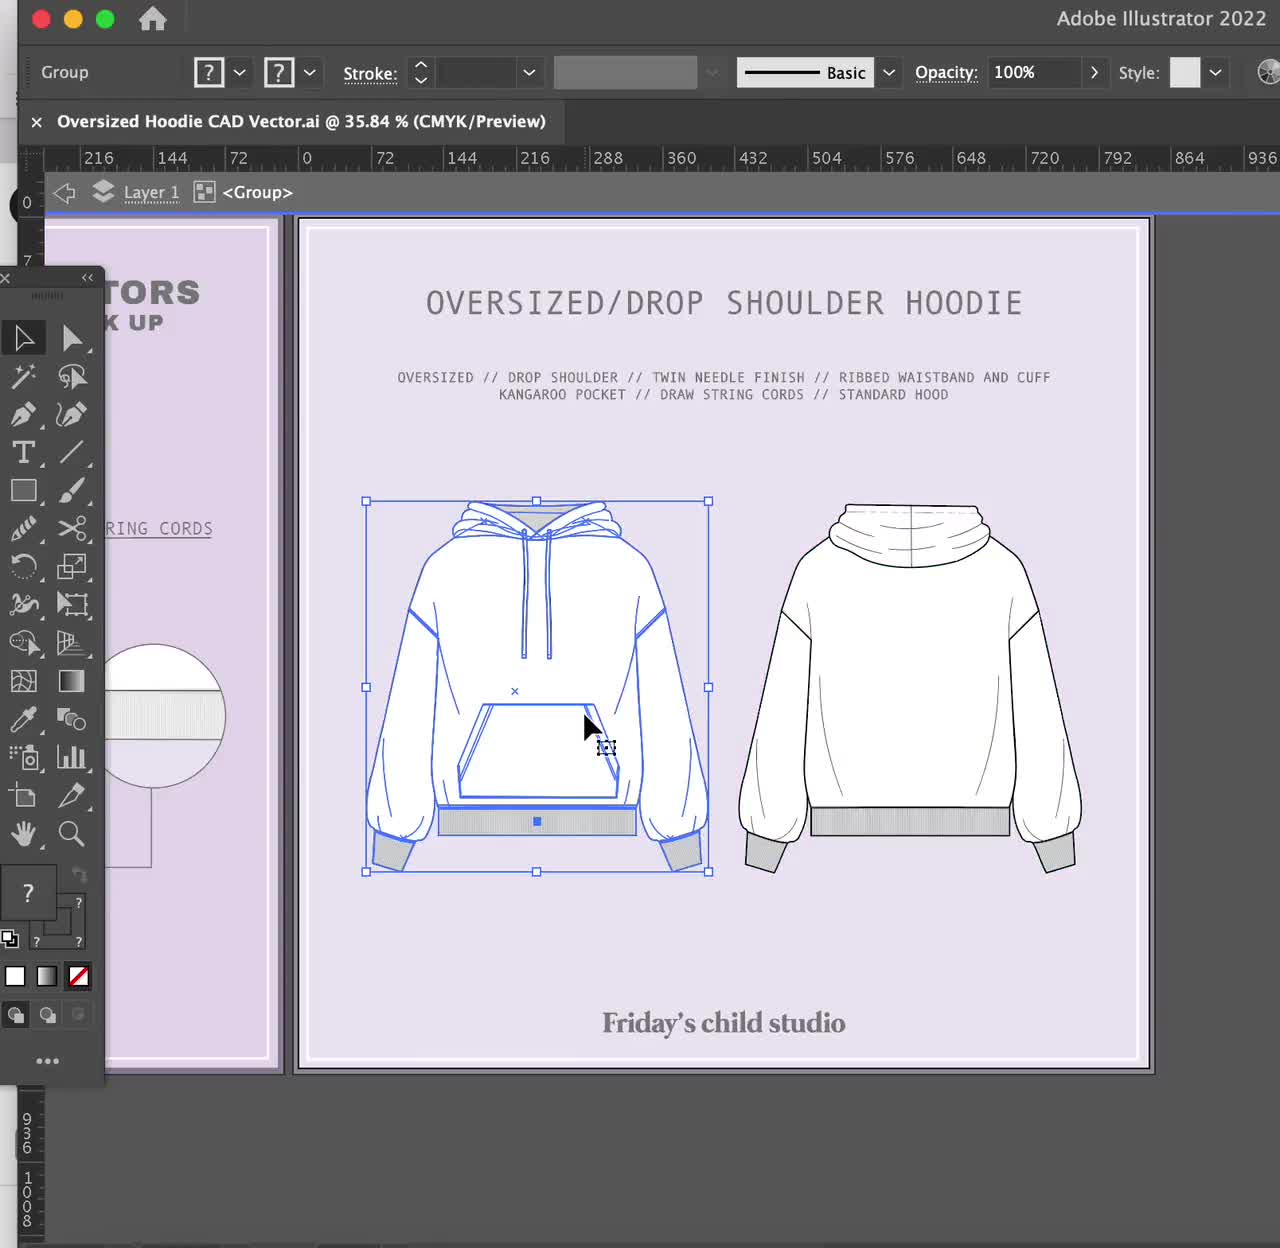Image resolution: width=1280 pixels, height=1248 pixels.
Task: Click the stroke weight input field
Action: pyautogui.click(x=477, y=72)
